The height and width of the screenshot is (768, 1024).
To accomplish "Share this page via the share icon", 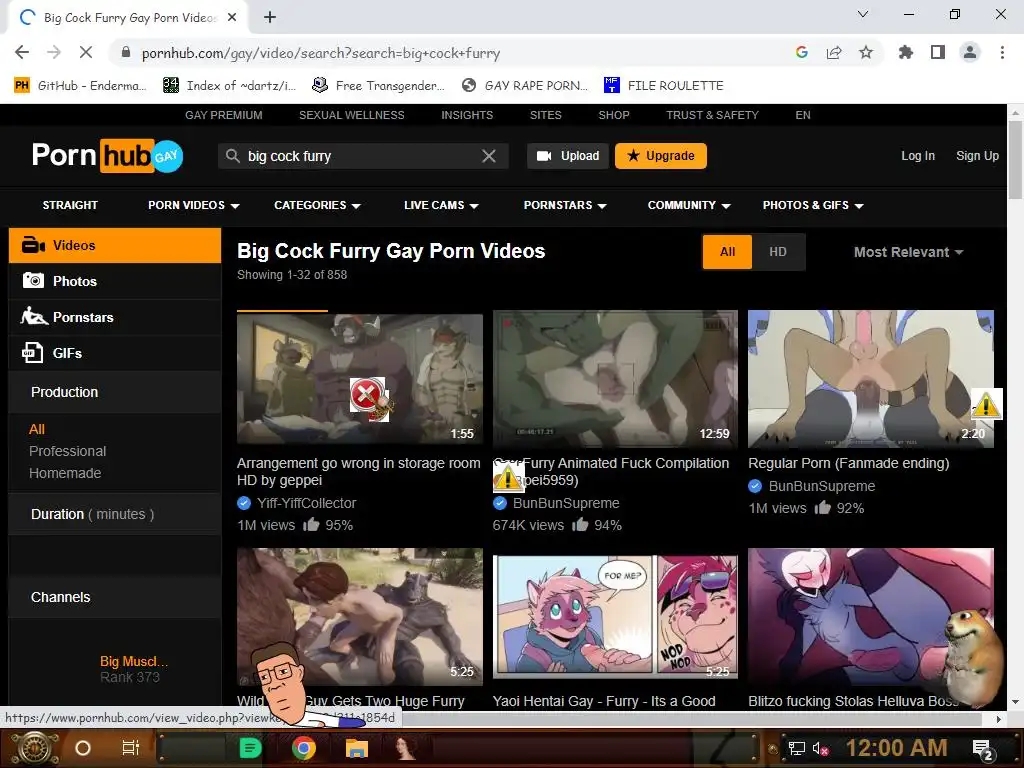I will (833, 52).
